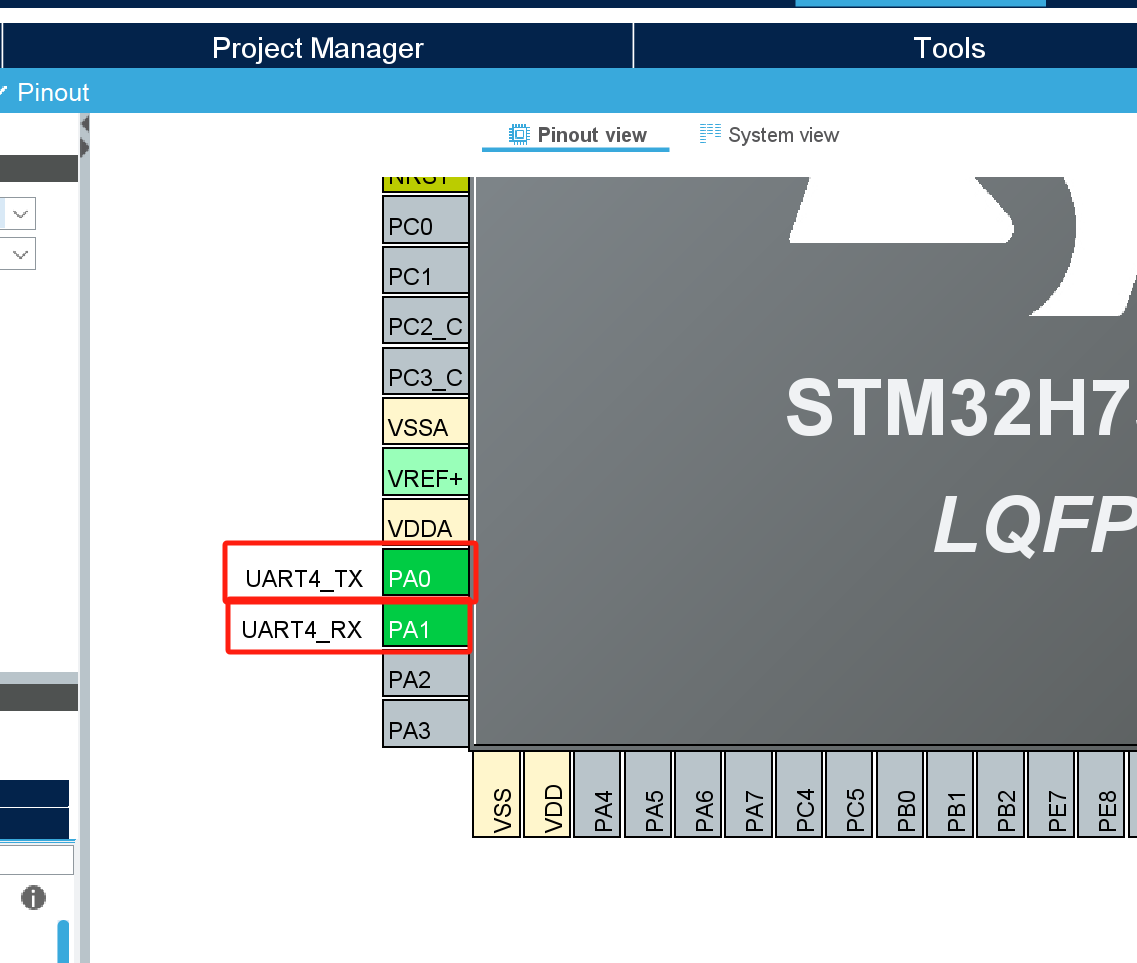The width and height of the screenshot is (1137, 963).
Task: Click the PC3_C pin
Action: (425, 373)
